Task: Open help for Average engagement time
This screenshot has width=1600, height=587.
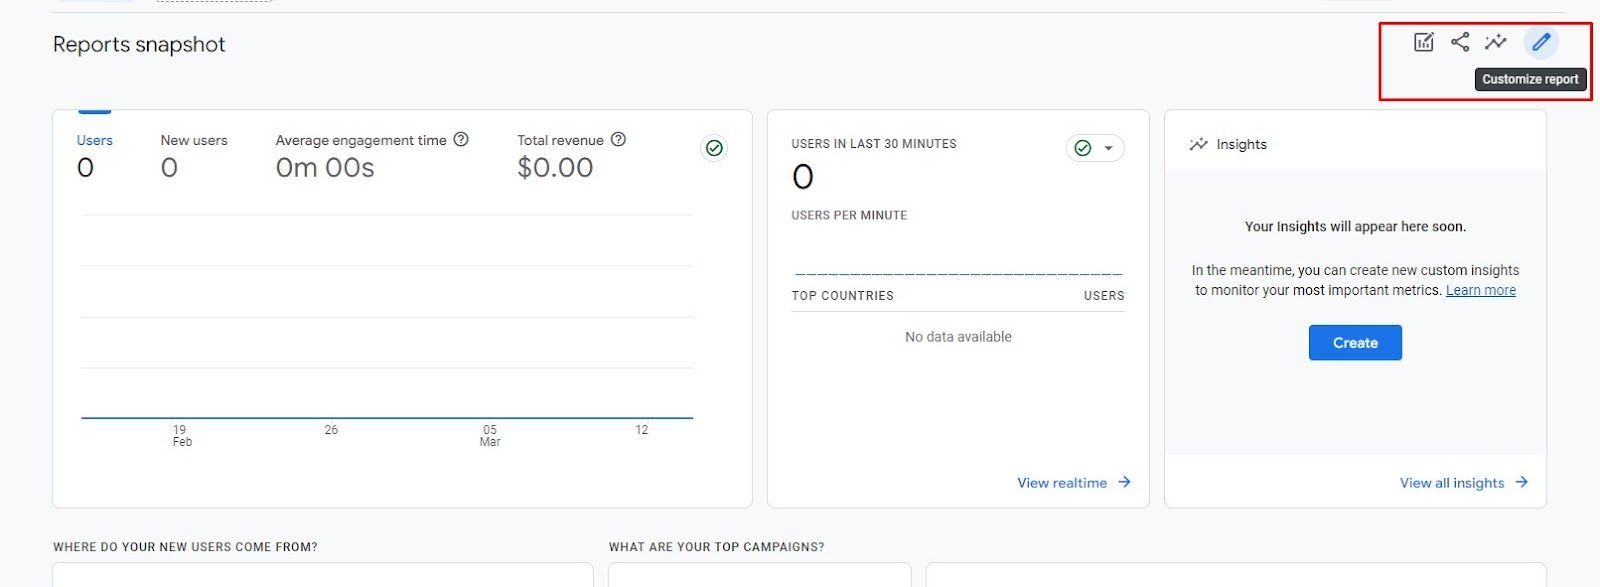Action: [461, 140]
